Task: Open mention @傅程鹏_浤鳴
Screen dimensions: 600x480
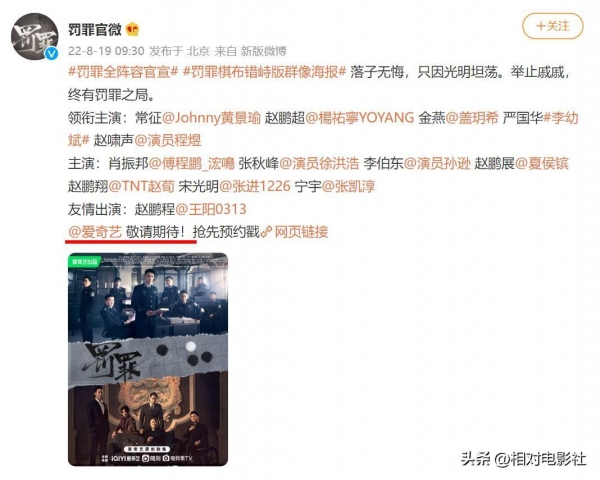Action: tap(191, 163)
